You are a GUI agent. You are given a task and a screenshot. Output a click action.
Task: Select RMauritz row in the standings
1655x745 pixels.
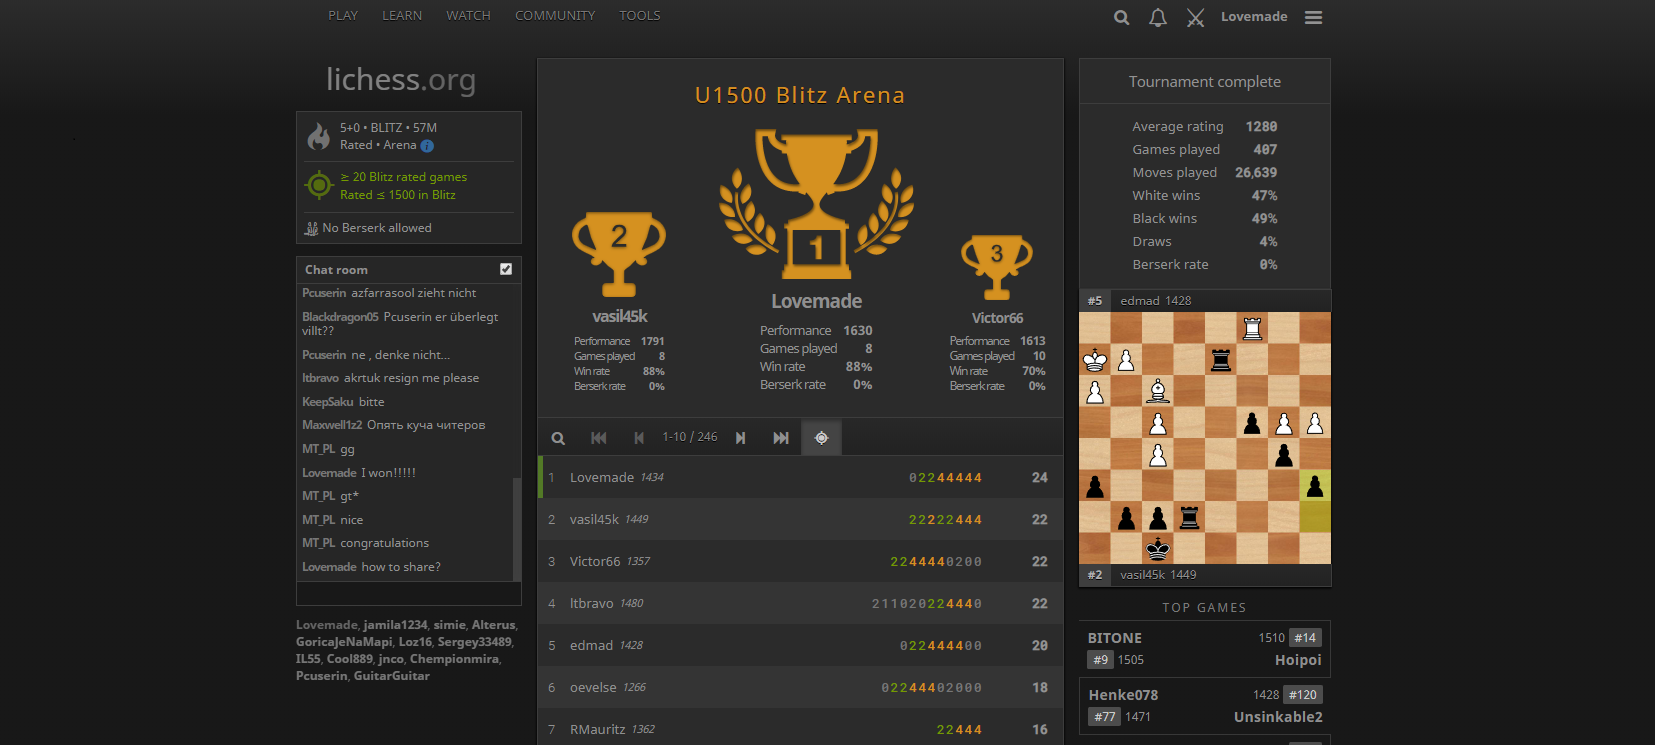point(800,727)
